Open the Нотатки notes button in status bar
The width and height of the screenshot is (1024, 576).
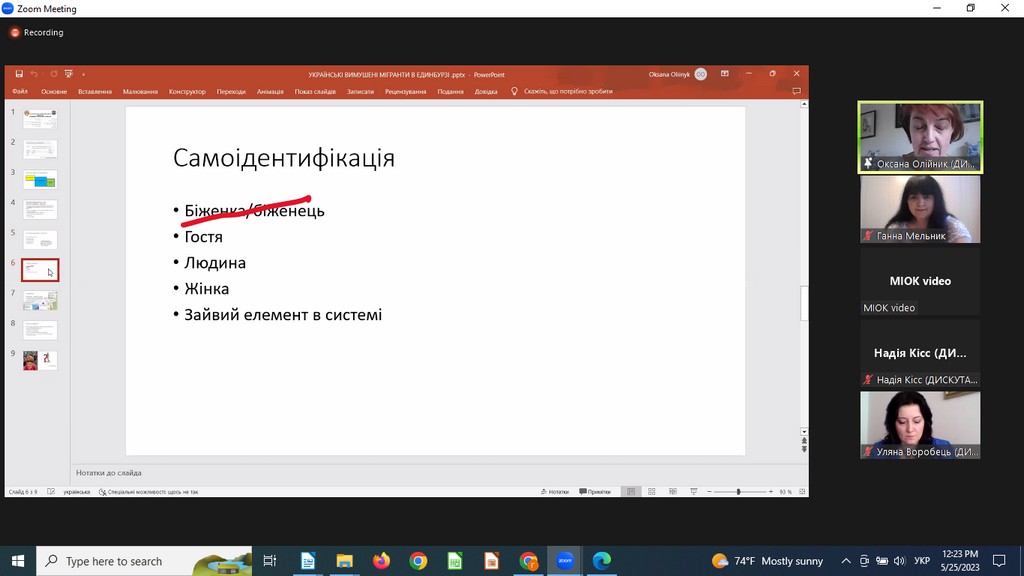coord(555,492)
